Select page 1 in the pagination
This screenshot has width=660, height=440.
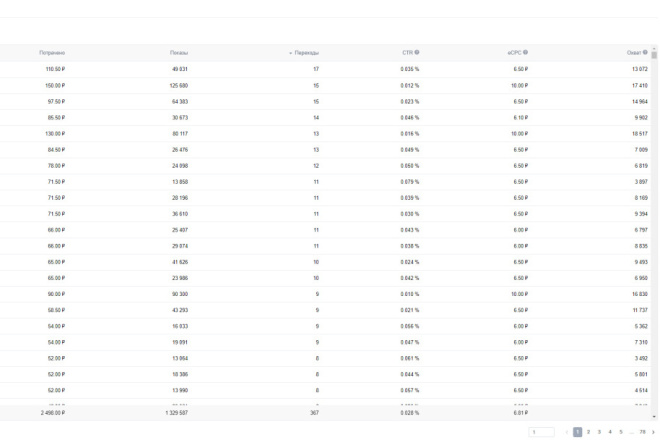[578, 432]
